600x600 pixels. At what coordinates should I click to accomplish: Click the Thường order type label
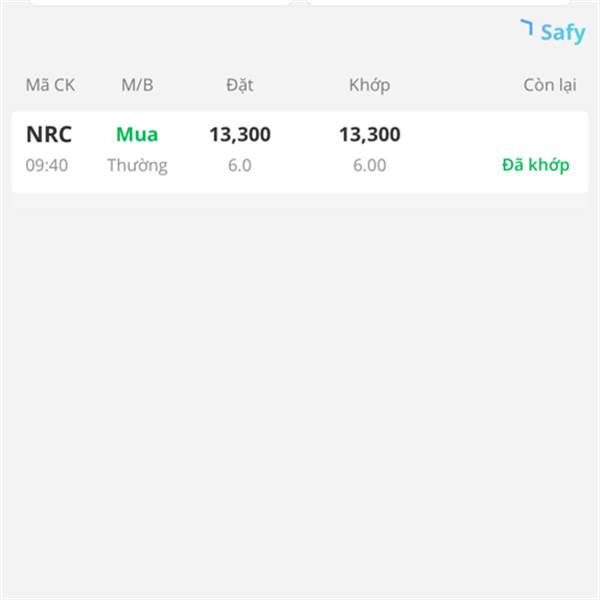click(x=137, y=166)
